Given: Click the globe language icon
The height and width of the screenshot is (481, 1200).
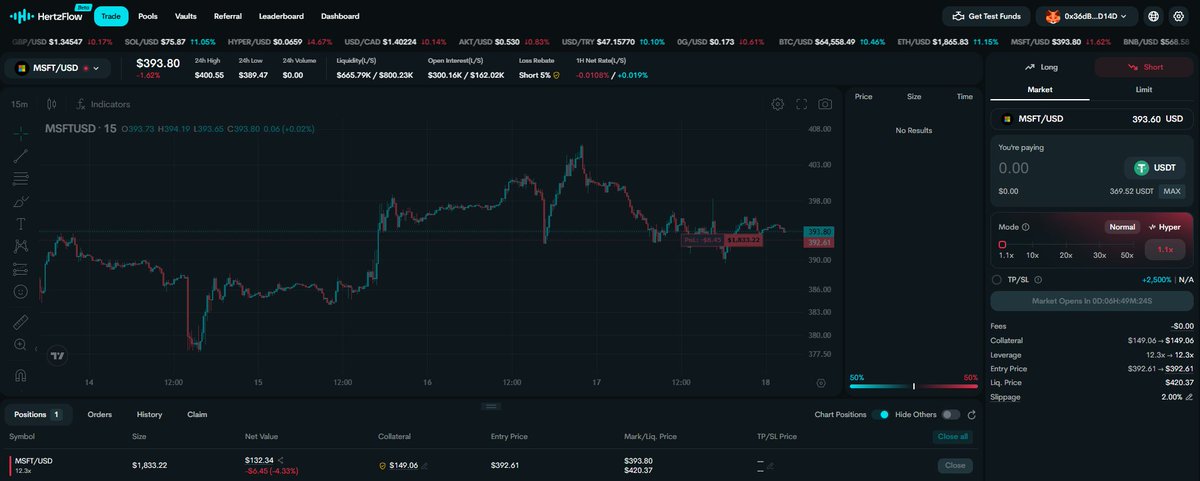Looking at the screenshot, I should pos(1153,16).
